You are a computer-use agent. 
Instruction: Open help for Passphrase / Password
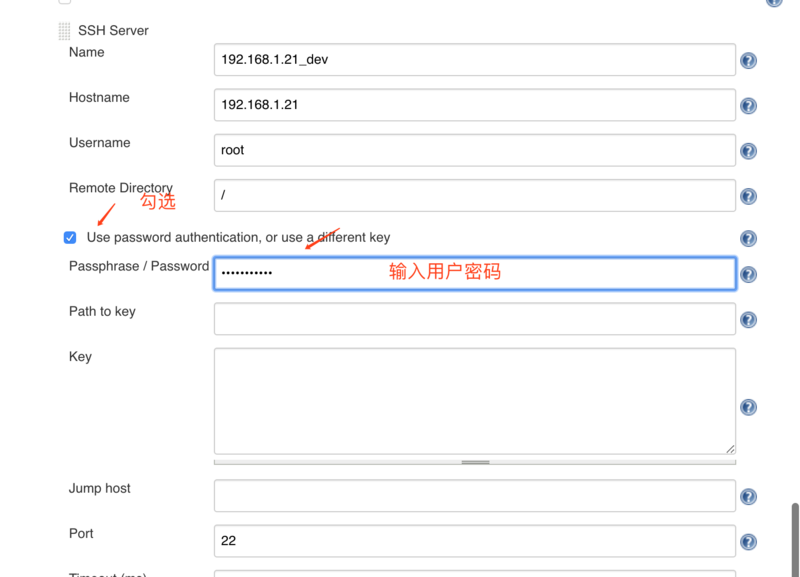pos(748,273)
